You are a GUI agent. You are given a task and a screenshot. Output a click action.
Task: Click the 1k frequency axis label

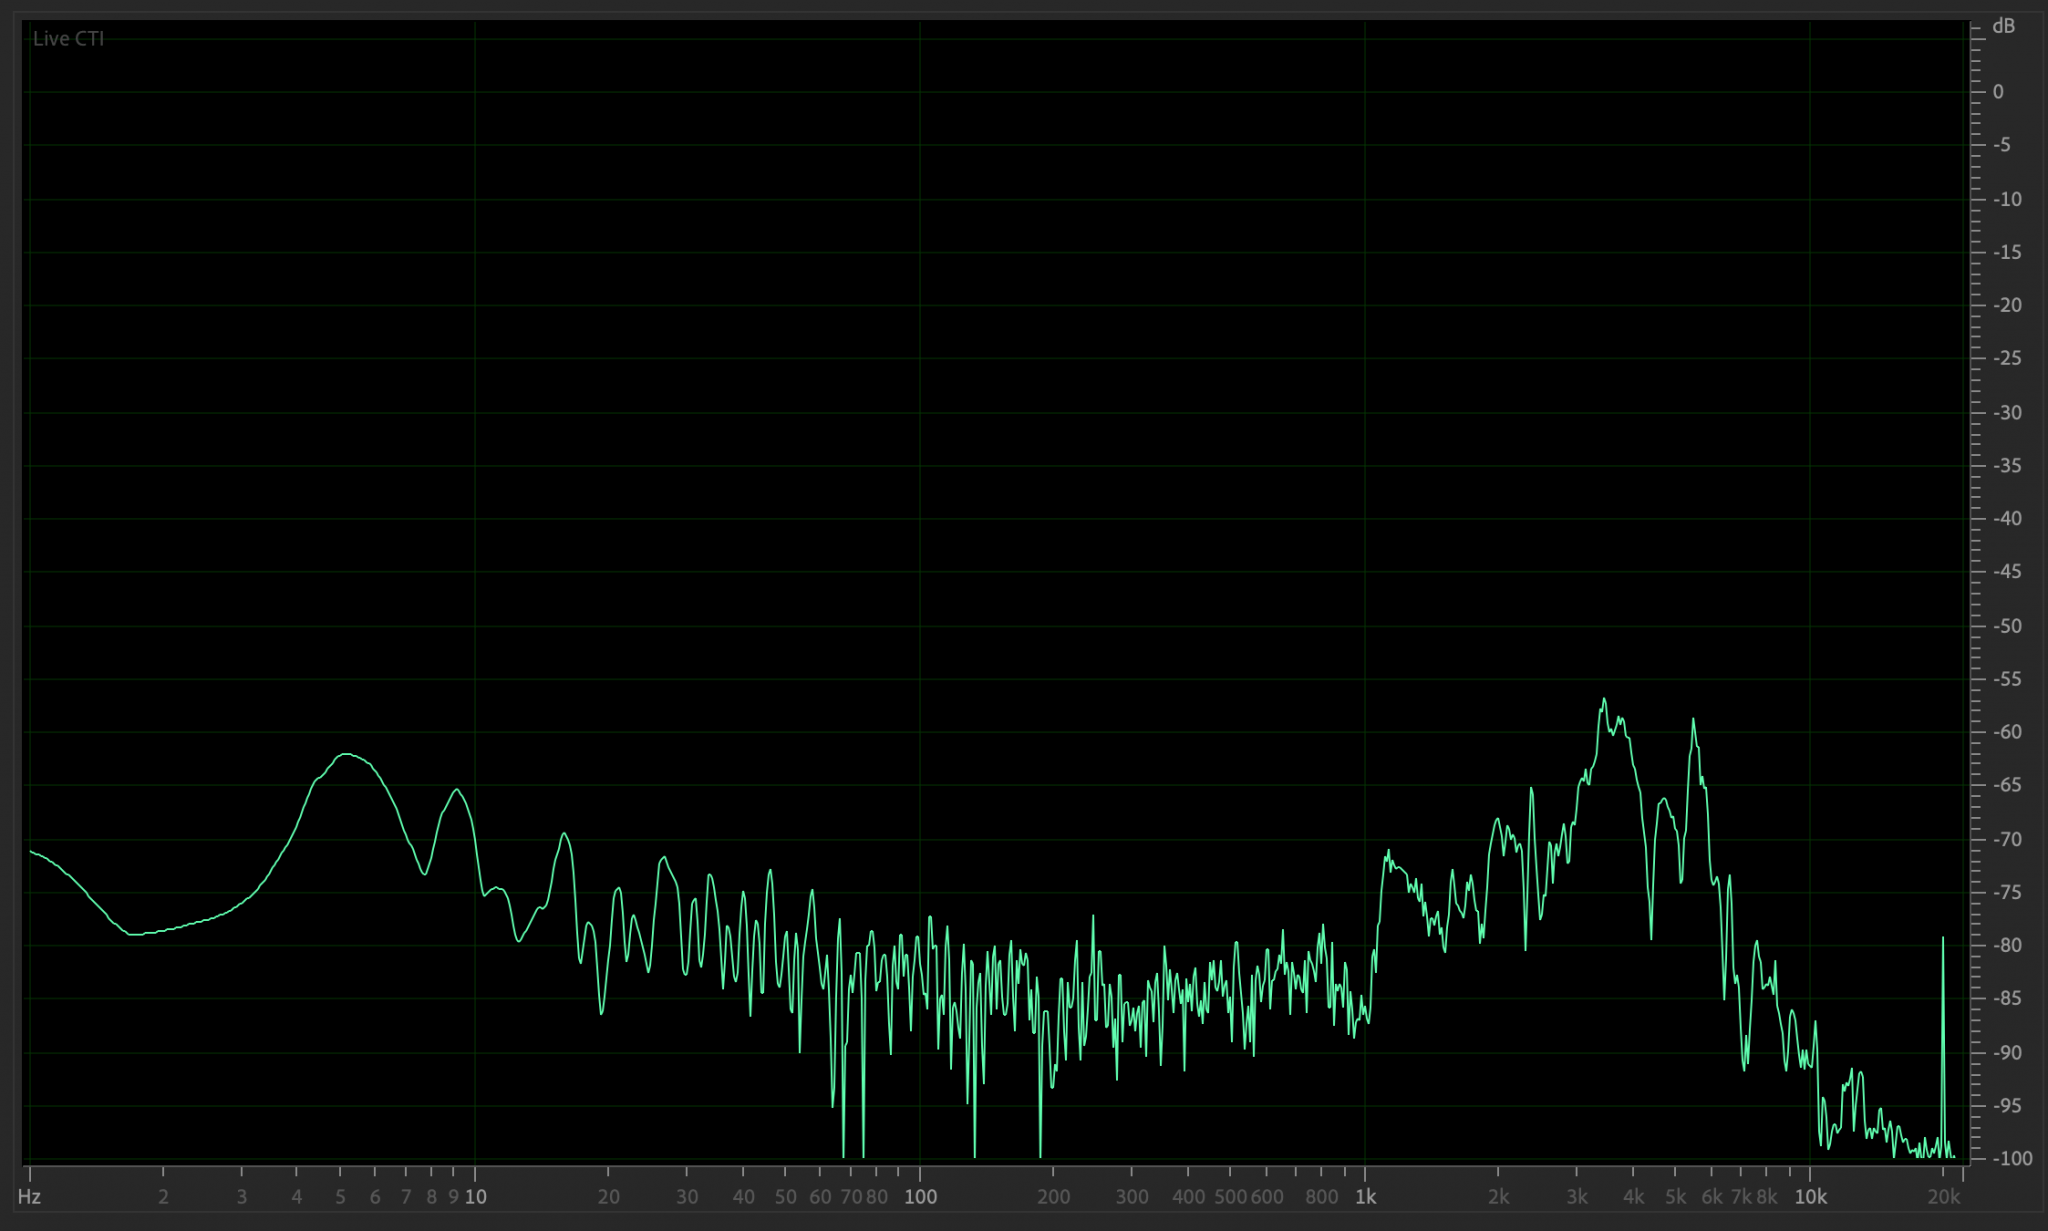click(1365, 1197)
